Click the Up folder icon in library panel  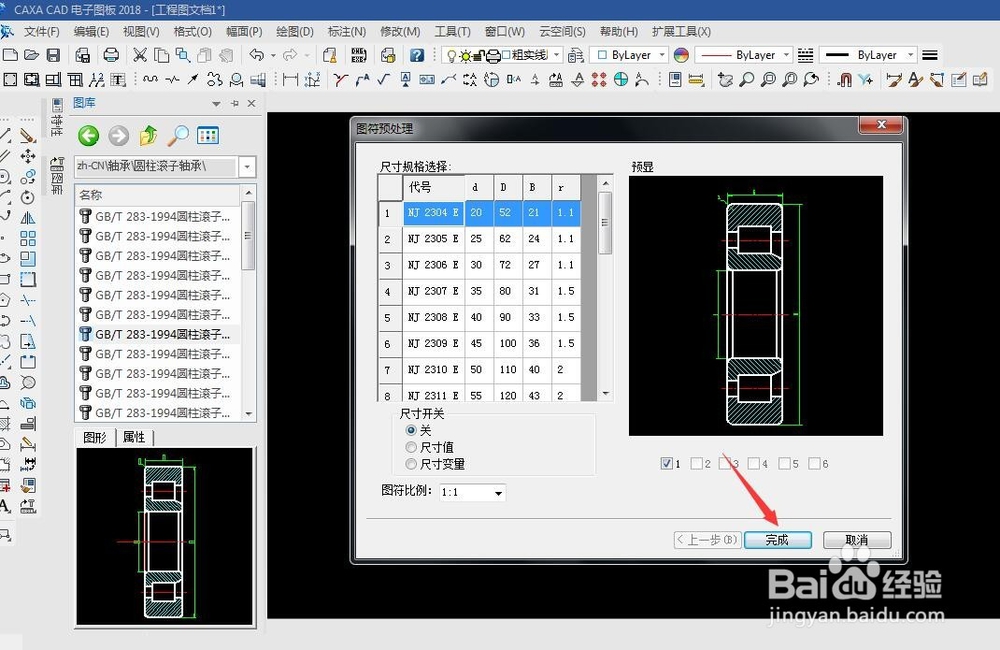(148, 135)
